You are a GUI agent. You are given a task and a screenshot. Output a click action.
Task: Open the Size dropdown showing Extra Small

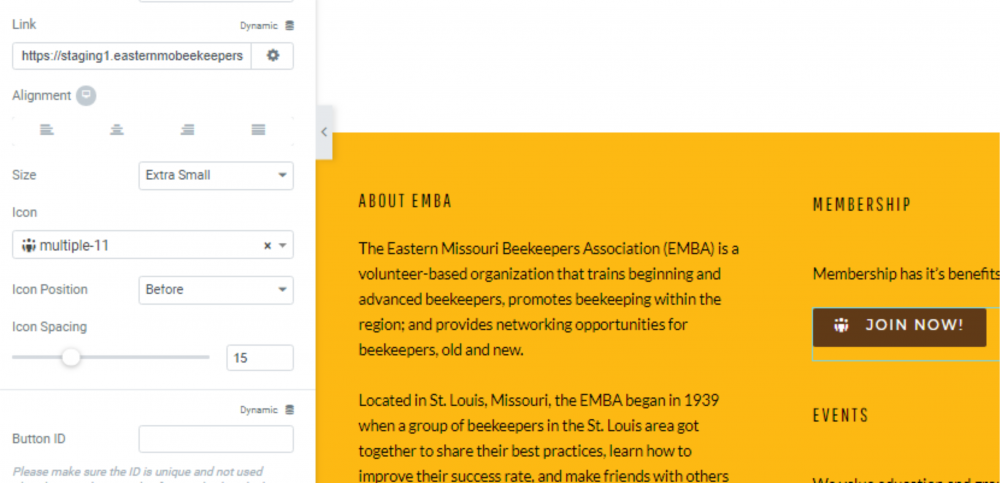(216, 175)
